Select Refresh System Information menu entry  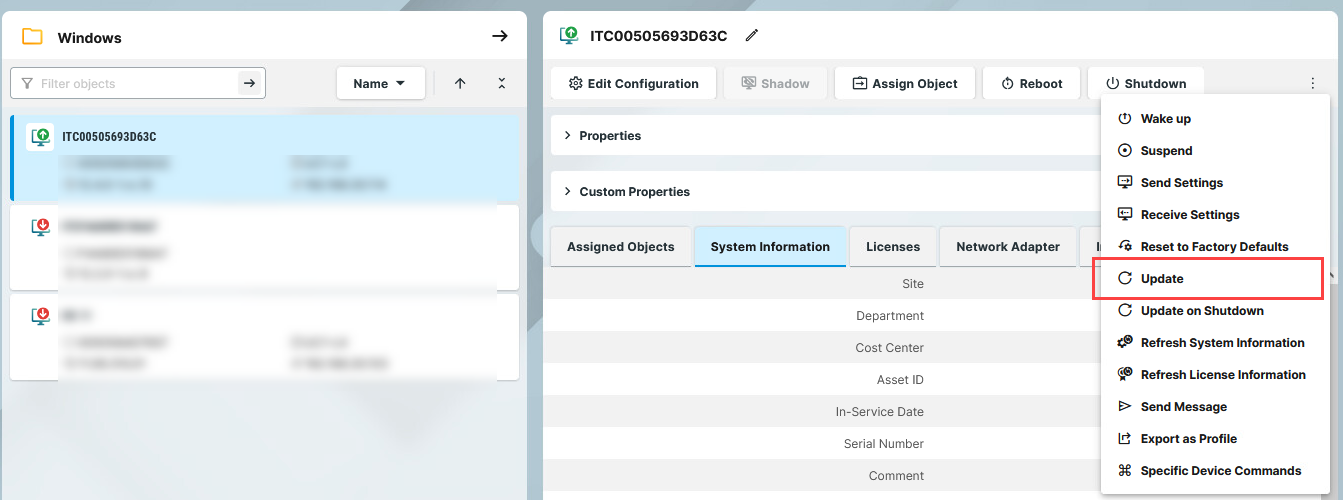1222,343
